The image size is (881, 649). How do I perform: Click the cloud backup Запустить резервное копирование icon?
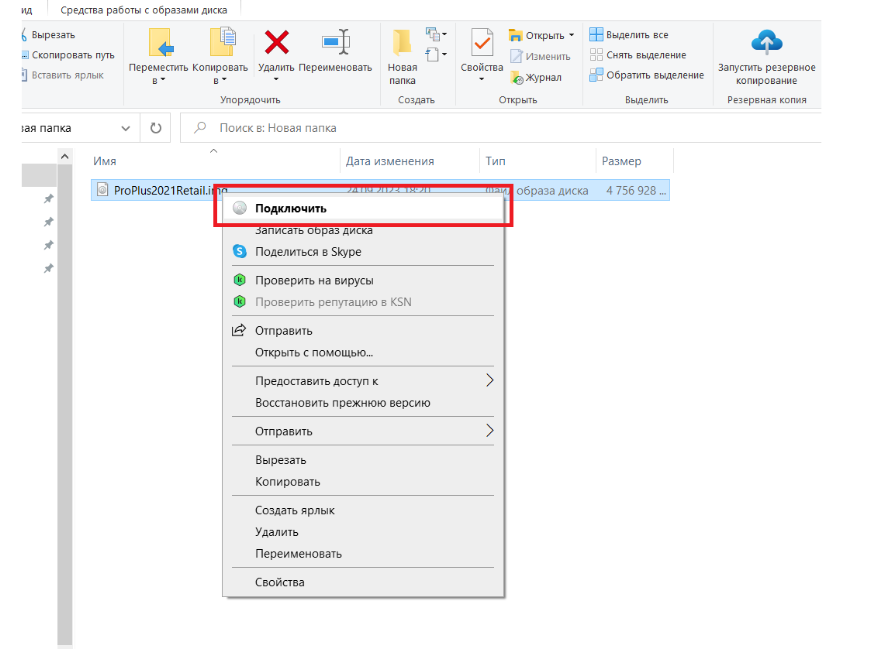tap(766, 43)
